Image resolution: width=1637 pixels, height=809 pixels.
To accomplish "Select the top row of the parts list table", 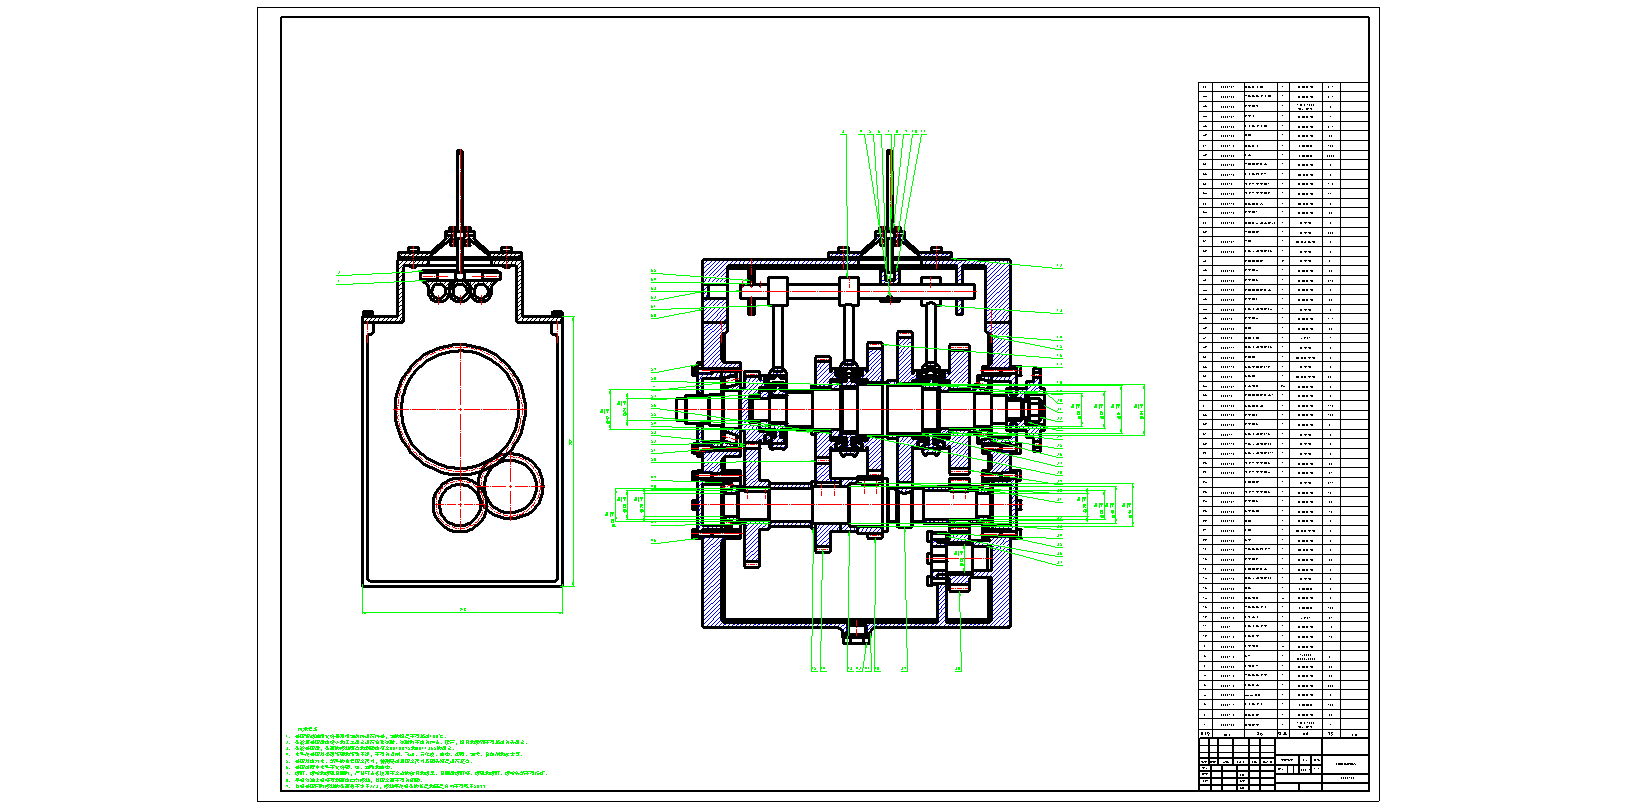I will pos(1283,88).
